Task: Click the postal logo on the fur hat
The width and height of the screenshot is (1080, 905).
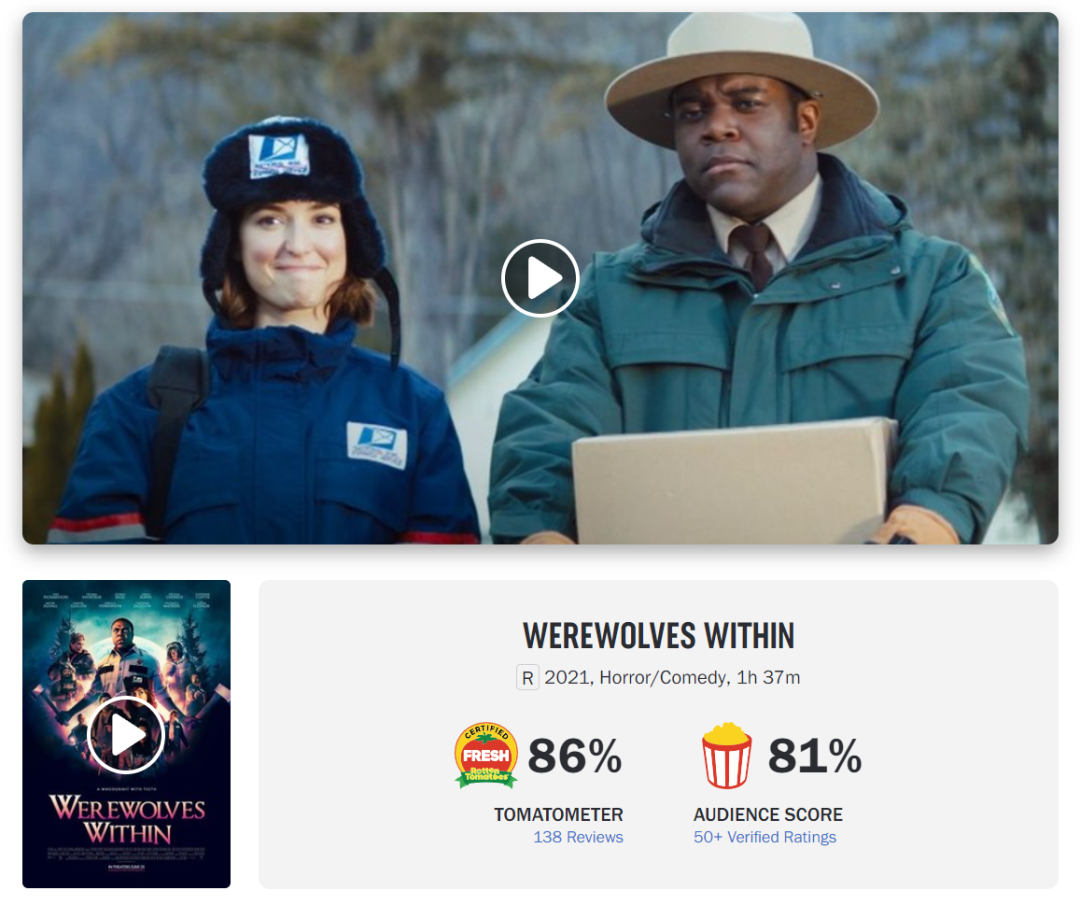Action: [x=279, y=156]
